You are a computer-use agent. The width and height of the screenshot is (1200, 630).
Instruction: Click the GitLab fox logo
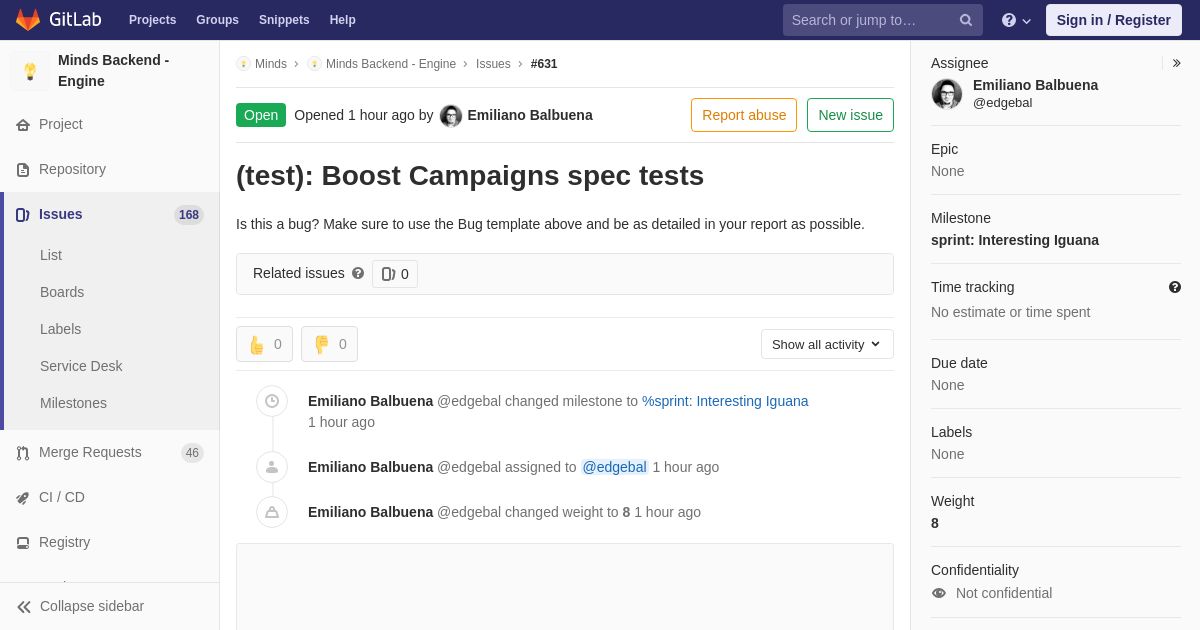pos(28,20)
